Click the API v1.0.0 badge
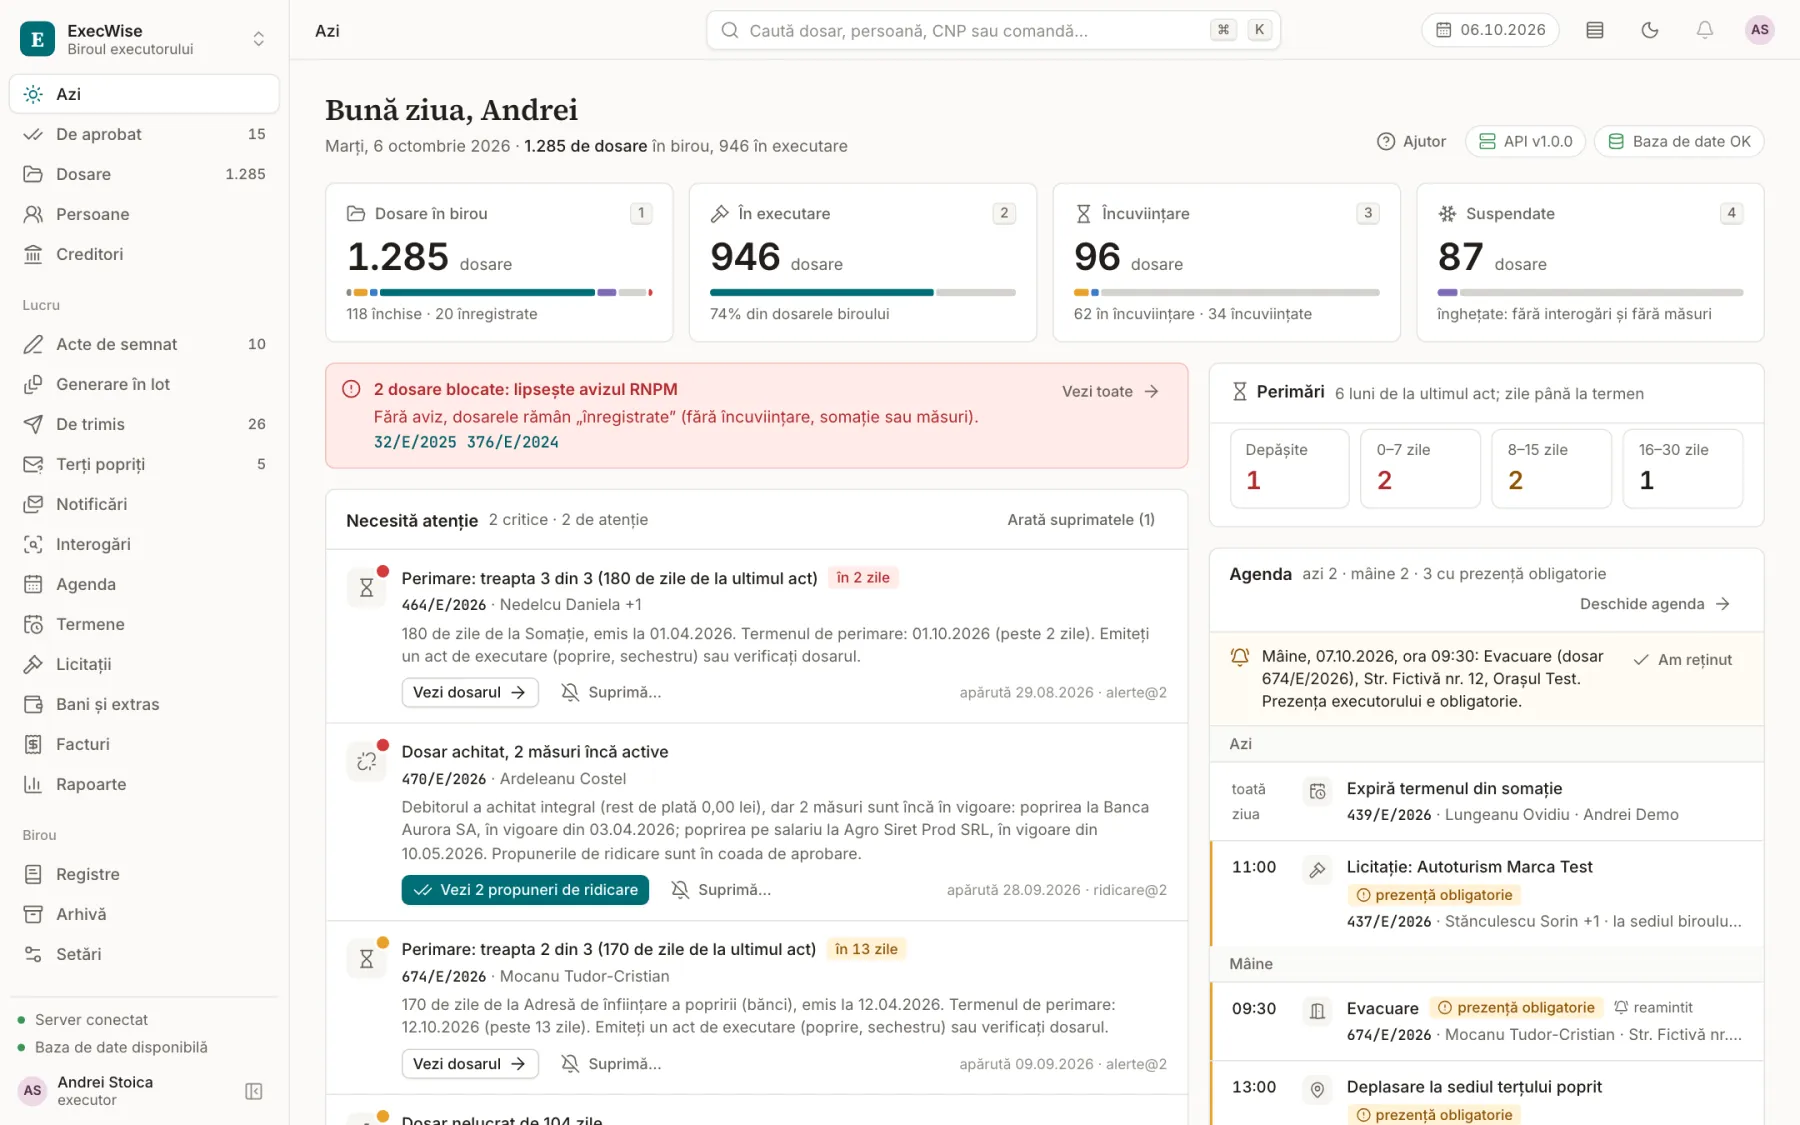Screen dimensions: 1800x1125 point(1525,141)
